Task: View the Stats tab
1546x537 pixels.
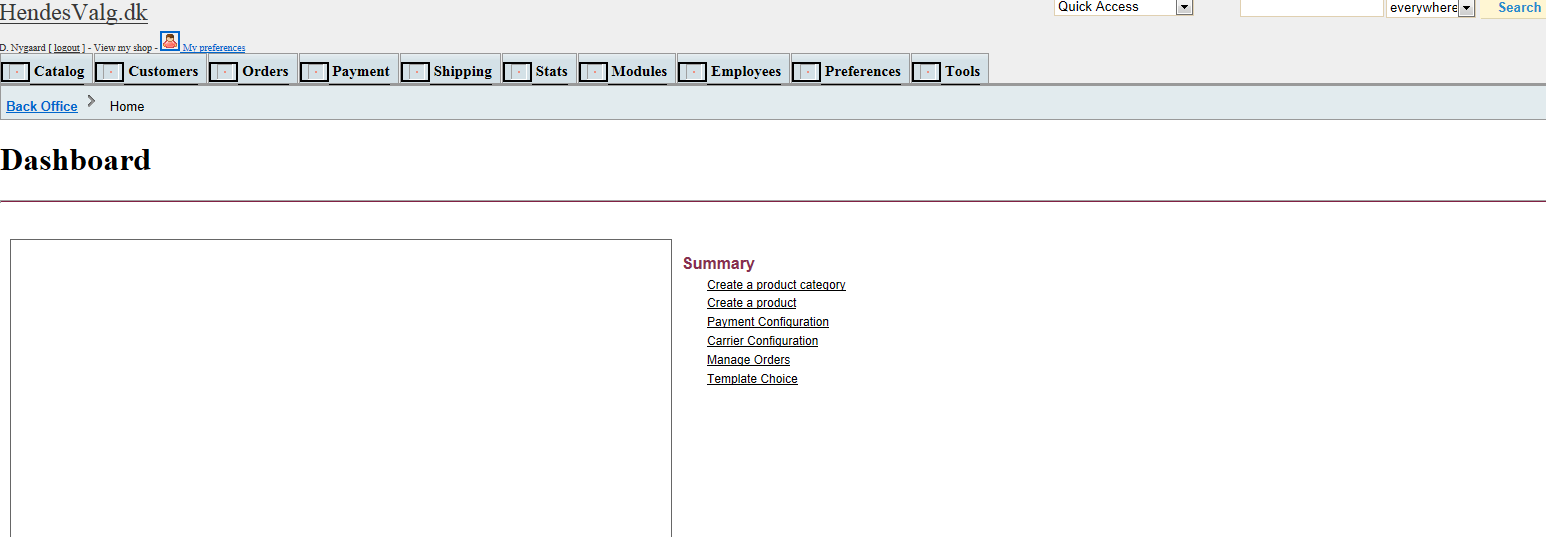Action: click(551, 71)
